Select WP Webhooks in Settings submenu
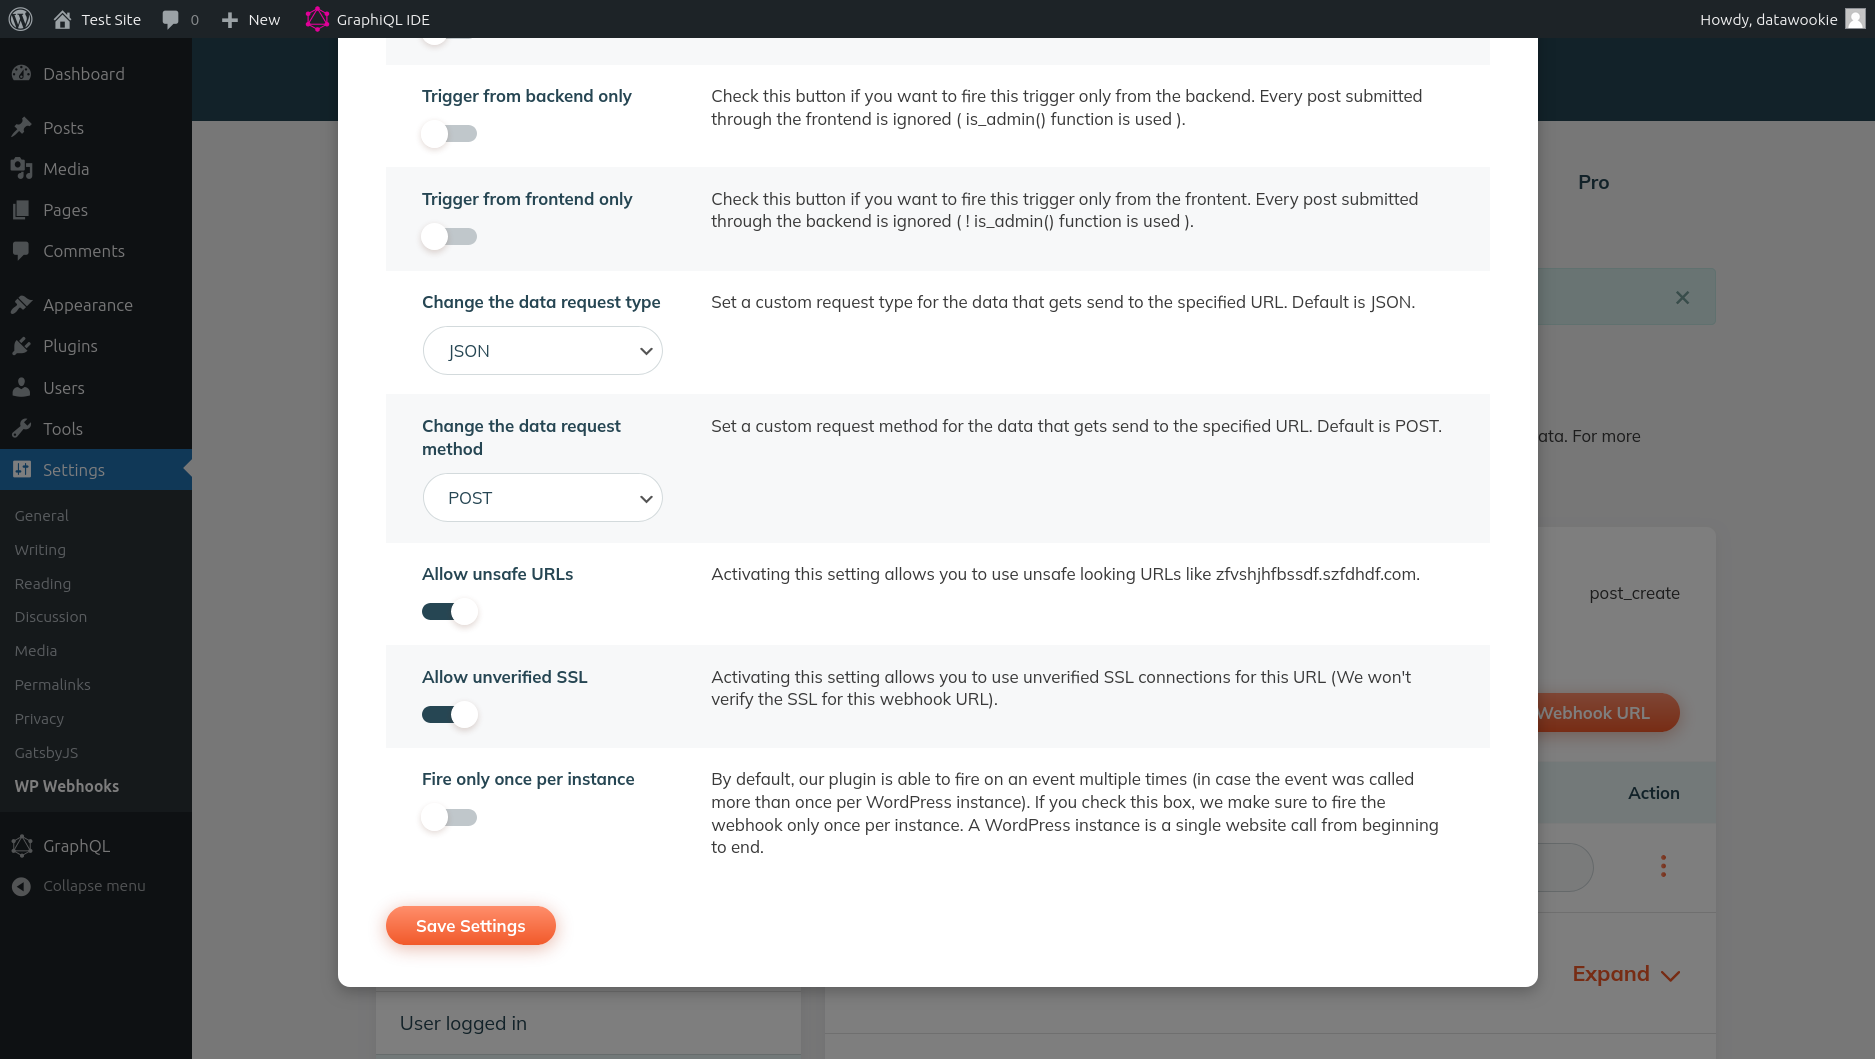Screen dimensions: 1875x1059 67,786
